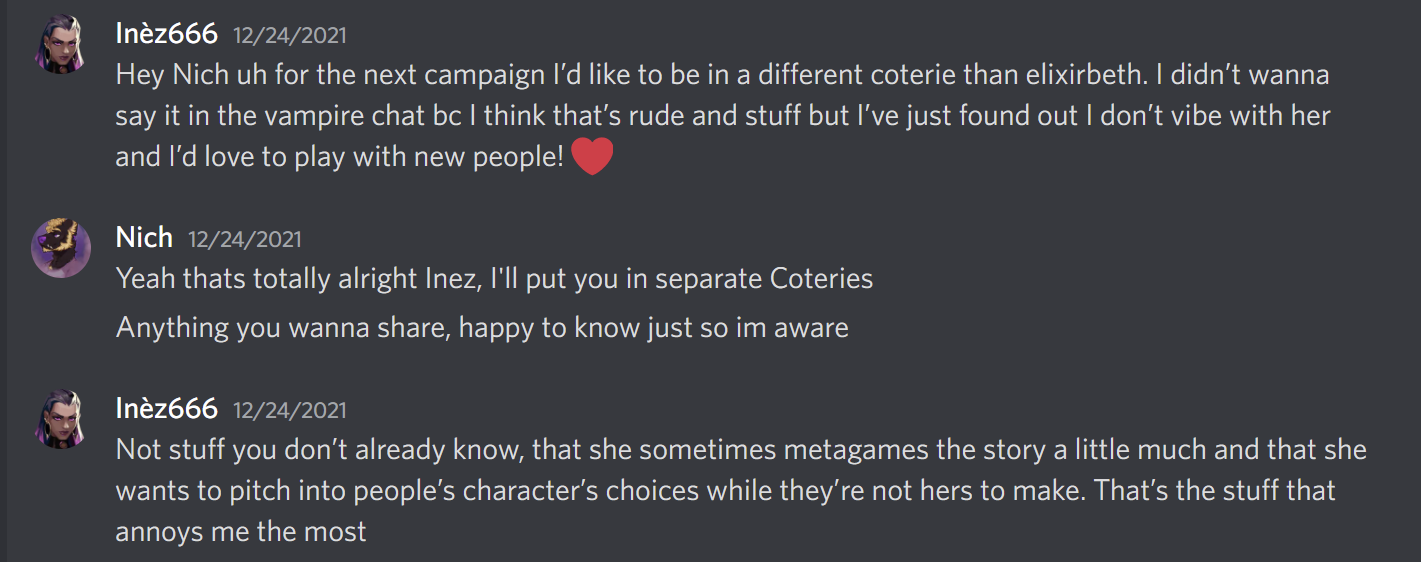Click the first message's 12/24/2021 timestamp
Image resolution: width=1421 pixels, height=562 pixels.
[x=290, y=36]
